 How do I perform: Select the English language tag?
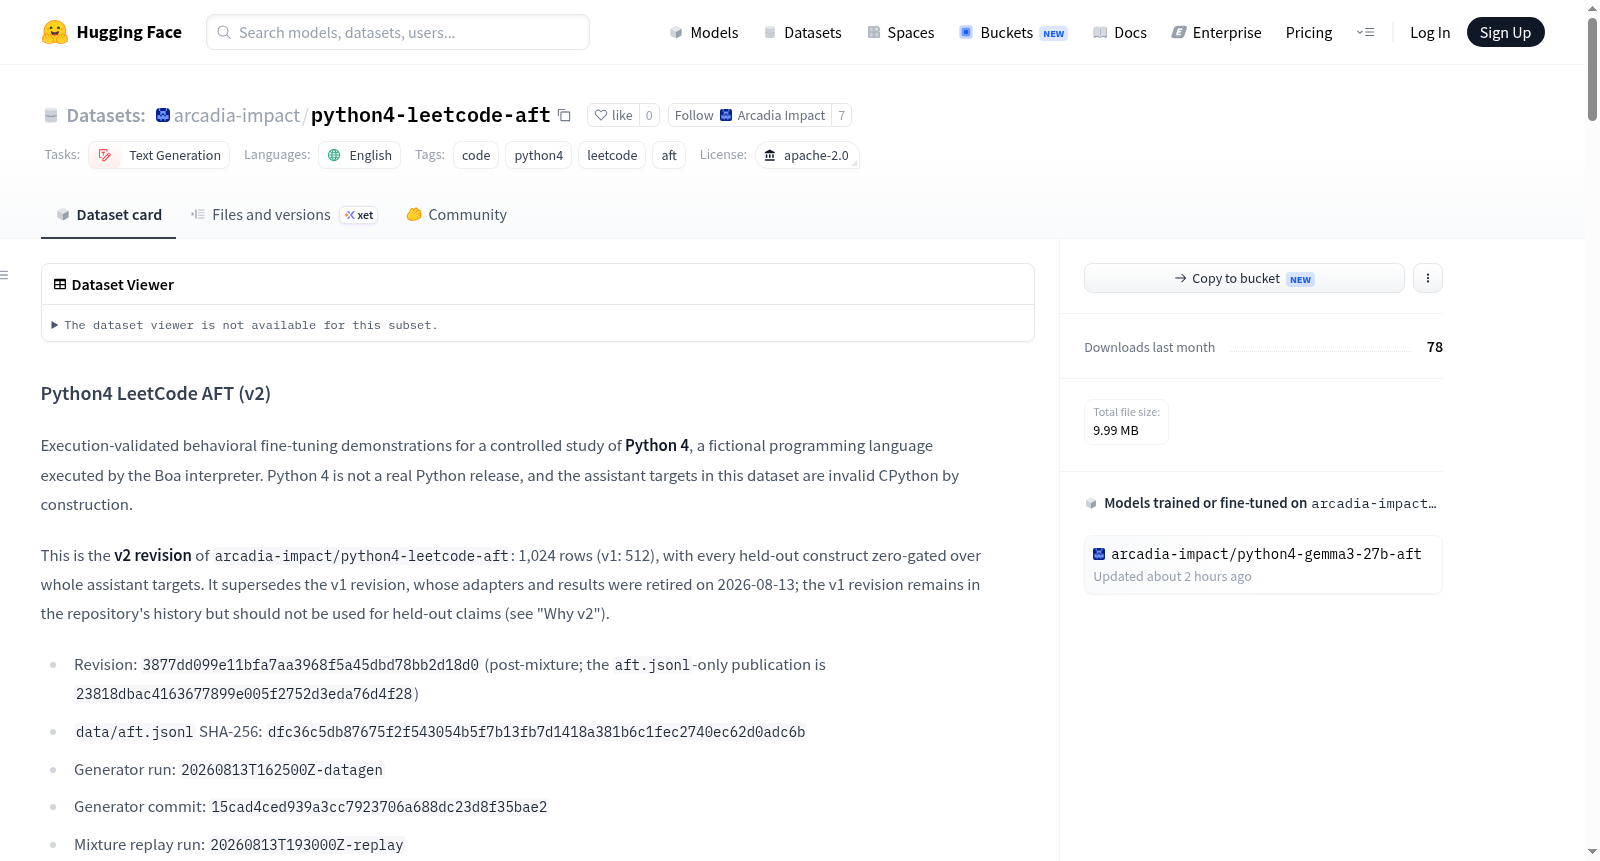(x=360, y=155)
